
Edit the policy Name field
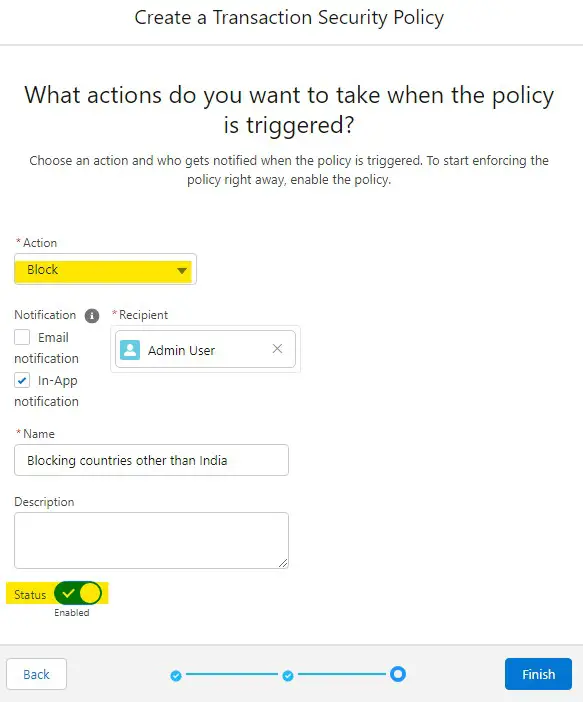(x=151, y=460)
